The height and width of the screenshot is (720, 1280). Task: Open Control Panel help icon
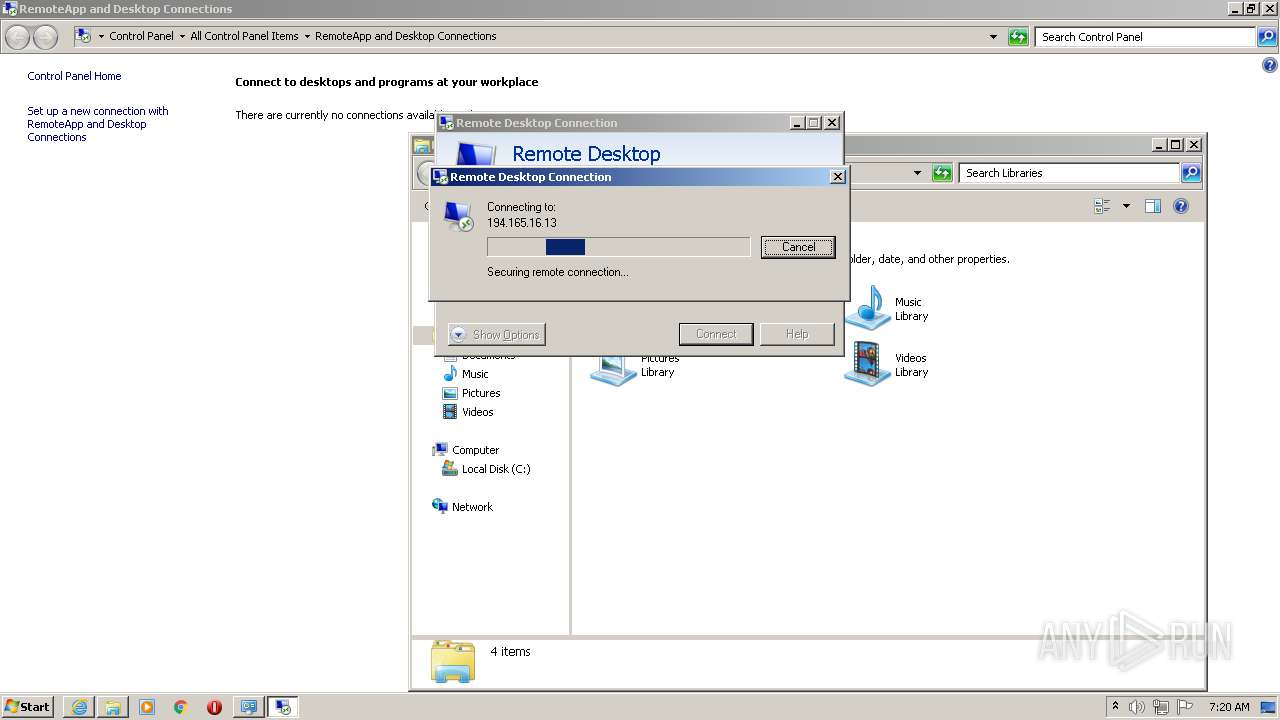pos(1270,66)
